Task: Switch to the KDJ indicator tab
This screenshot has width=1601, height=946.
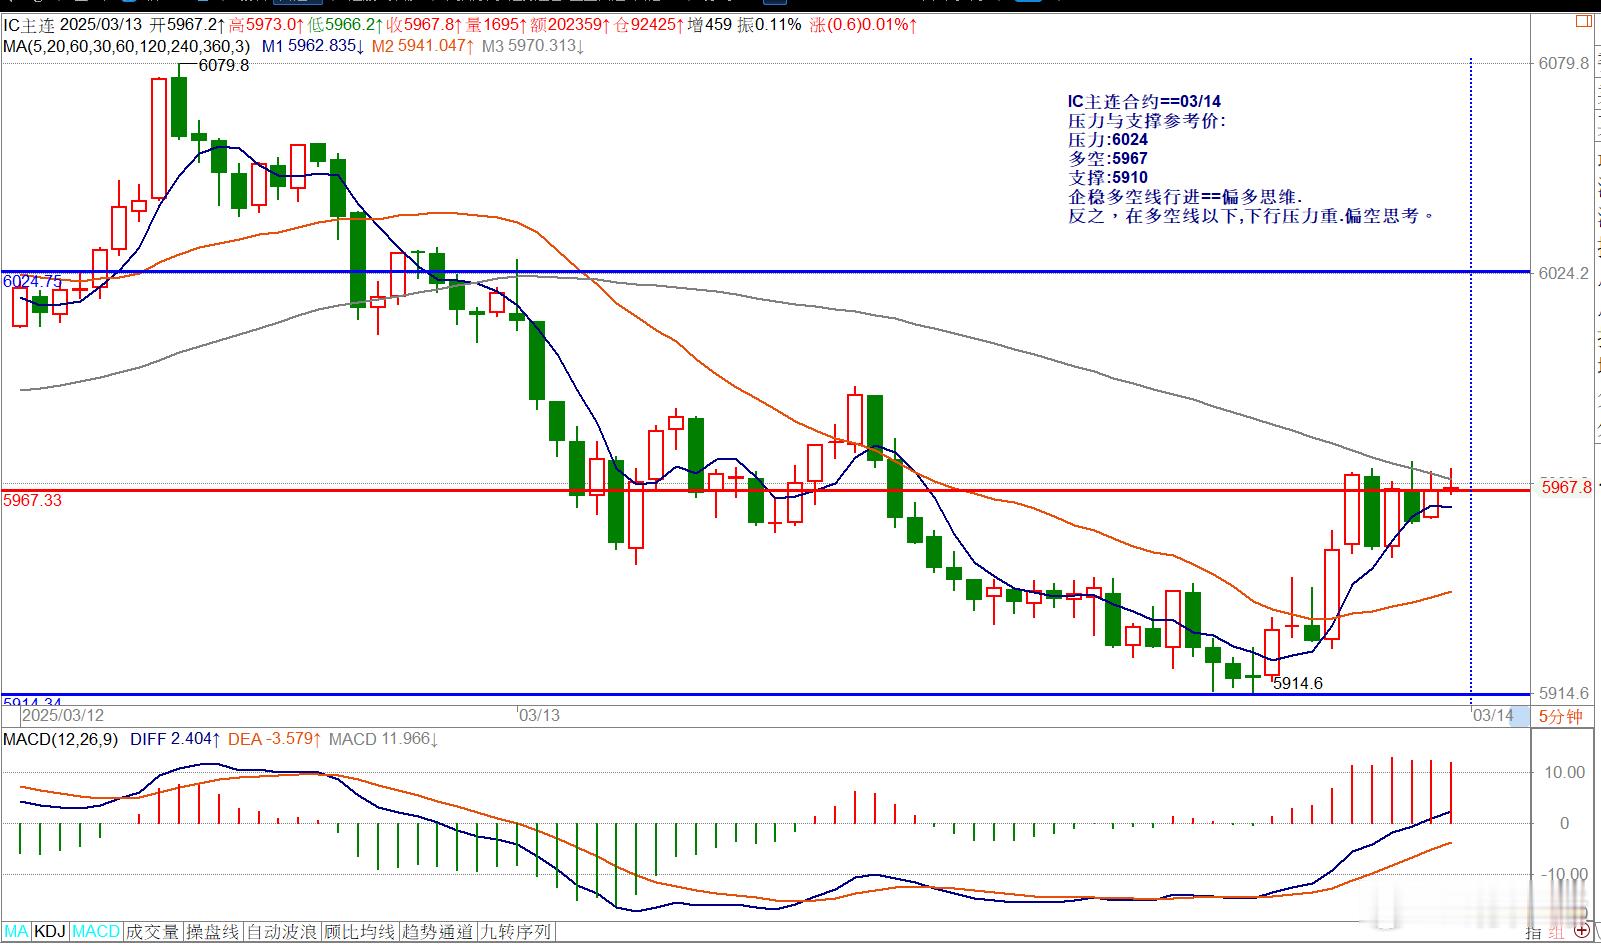Action: [50, 932]
